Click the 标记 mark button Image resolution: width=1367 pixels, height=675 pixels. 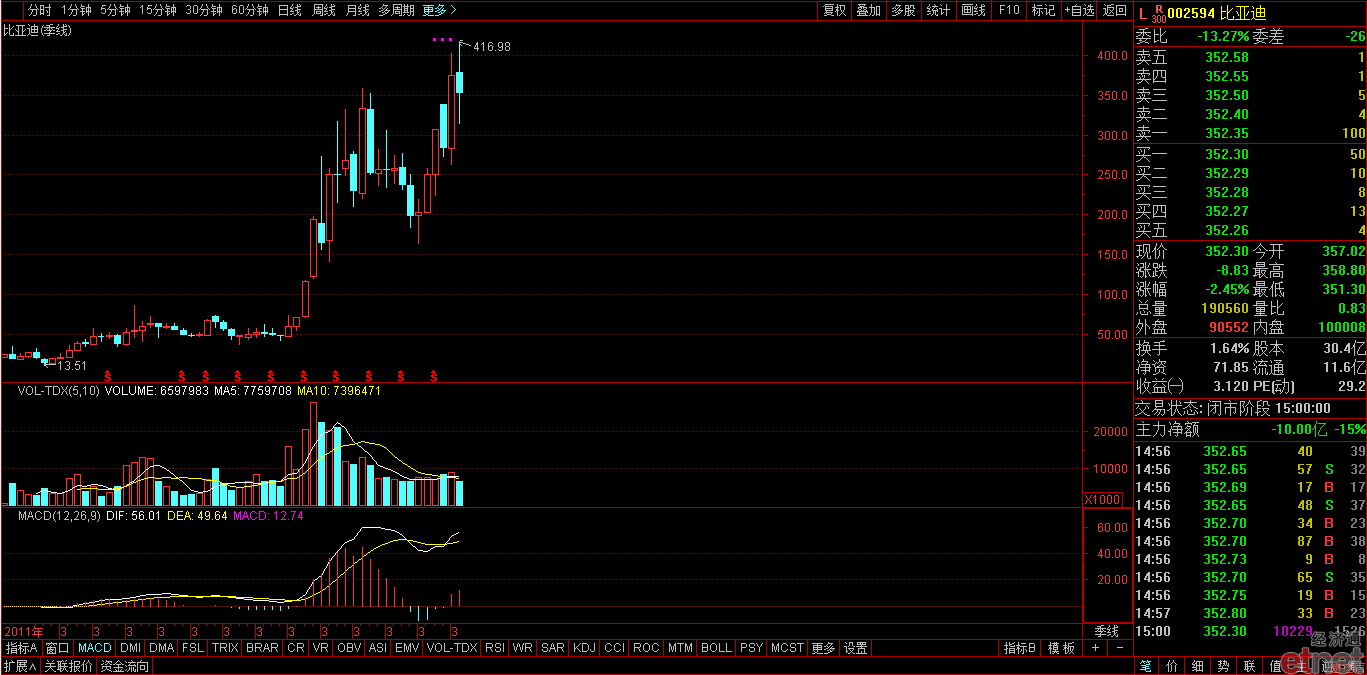coord(1043,10)
